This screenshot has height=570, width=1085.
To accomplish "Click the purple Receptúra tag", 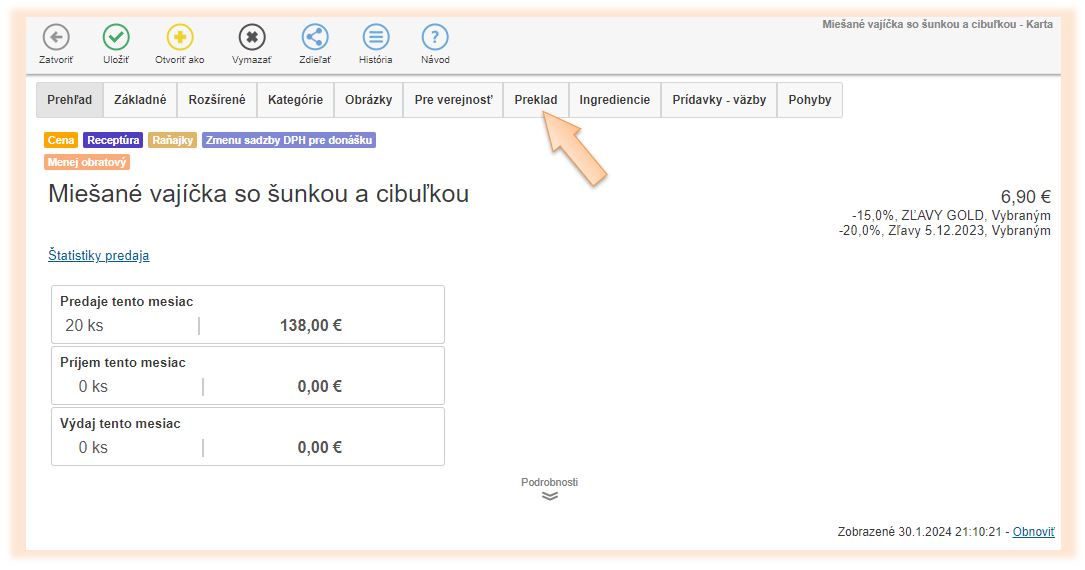I will click(x=113, y=141).
